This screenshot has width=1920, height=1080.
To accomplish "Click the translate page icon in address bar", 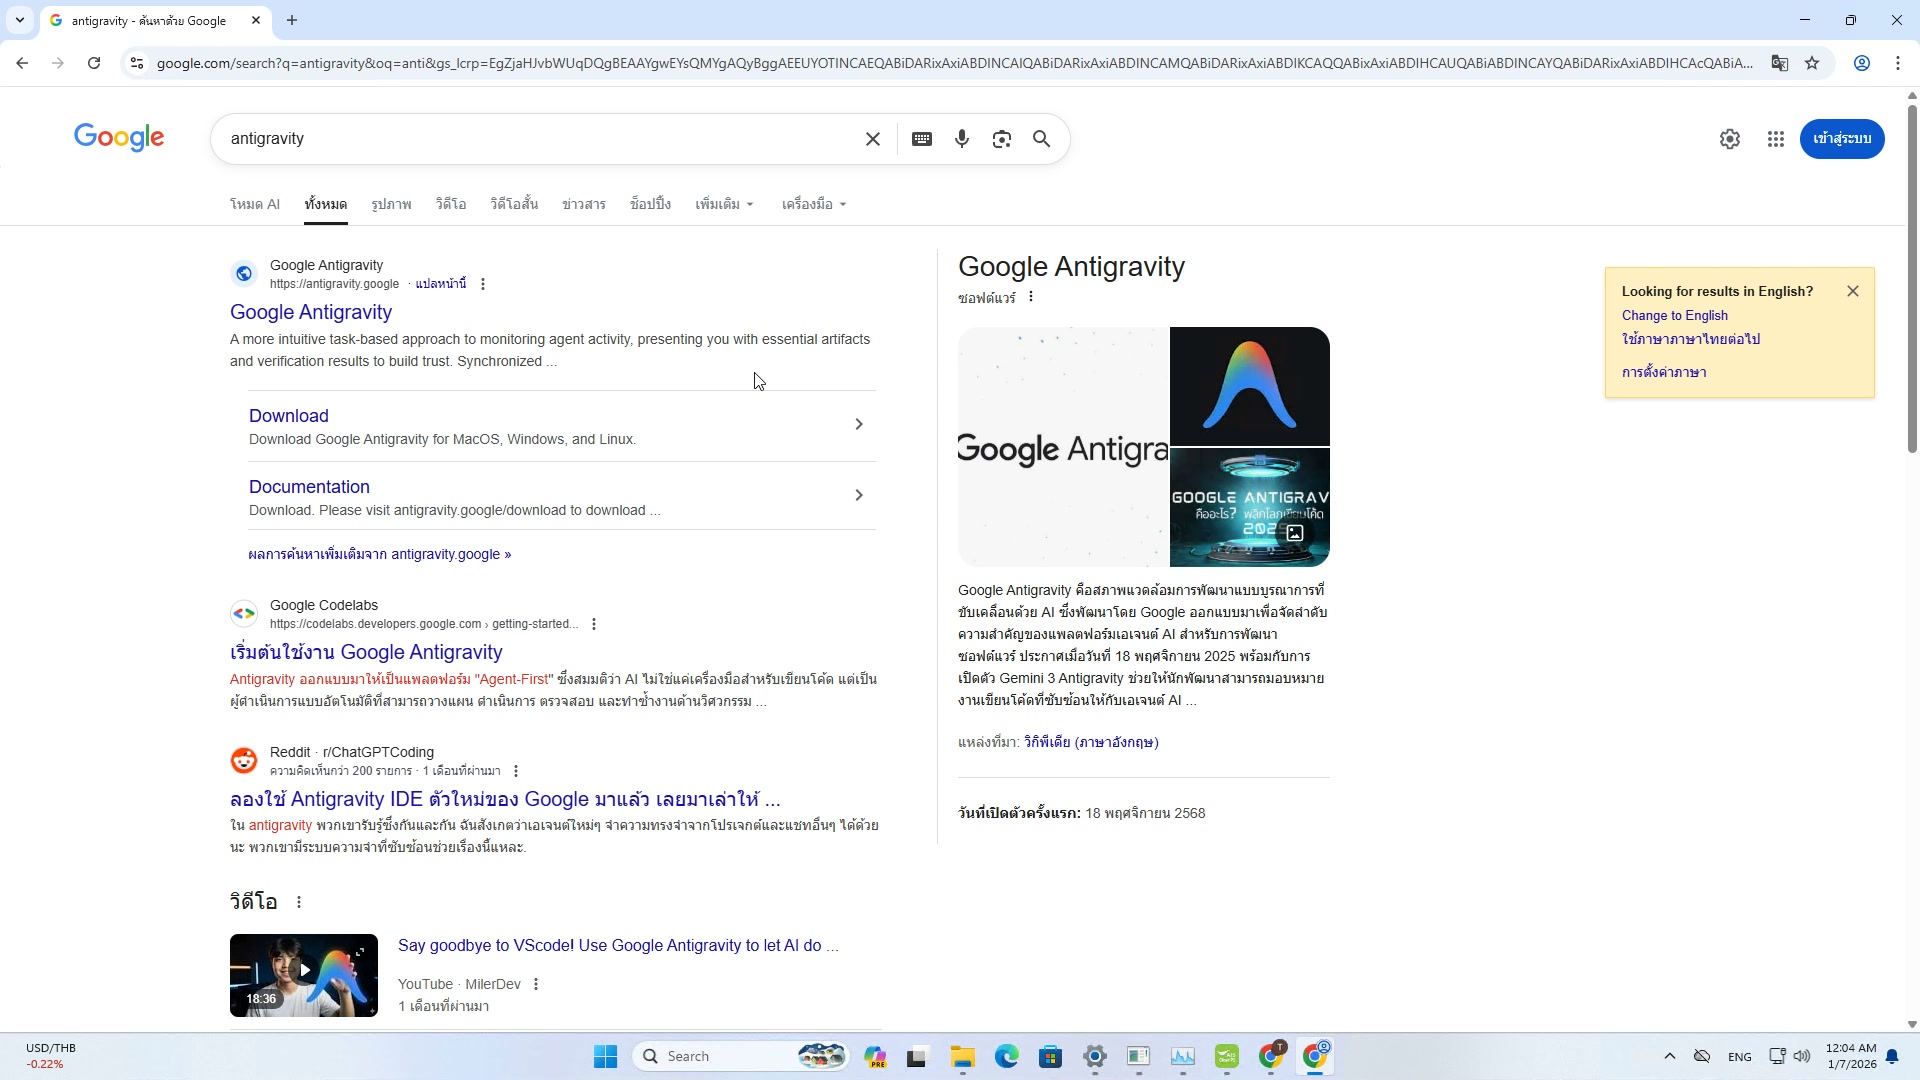I will coord(1779,63).
